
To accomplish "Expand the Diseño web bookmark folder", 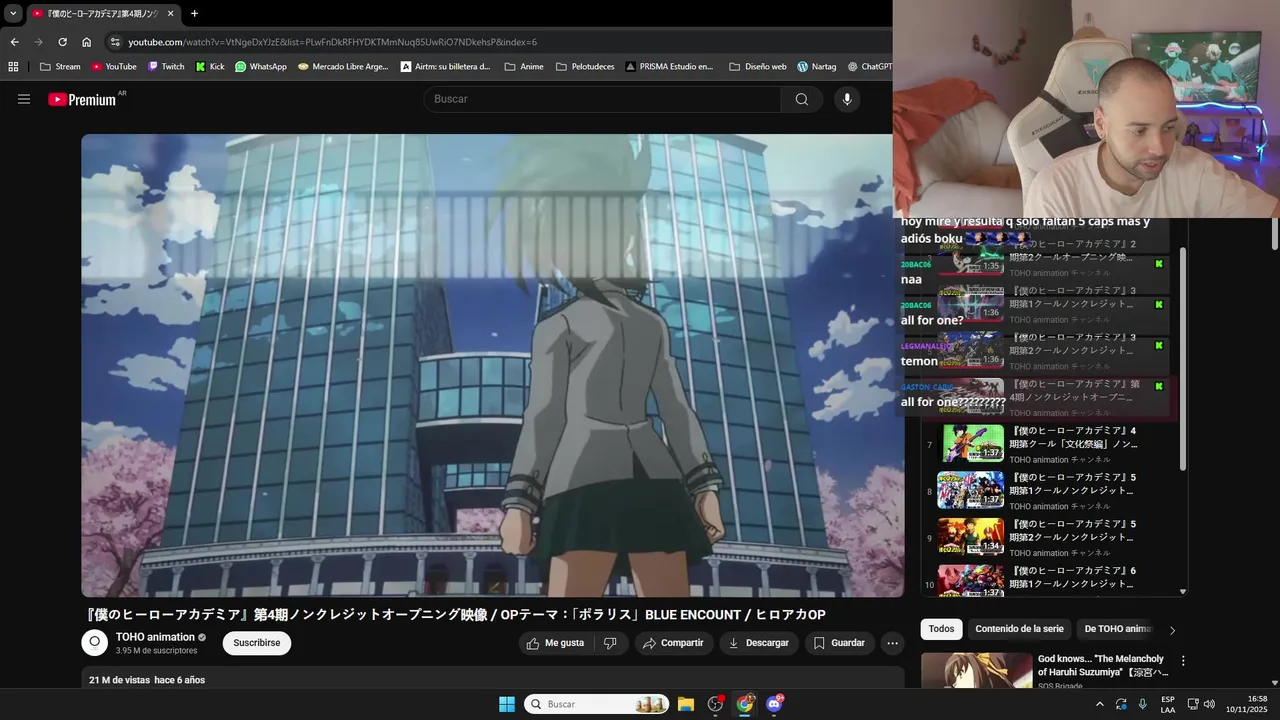I will (x=758, y=67).
